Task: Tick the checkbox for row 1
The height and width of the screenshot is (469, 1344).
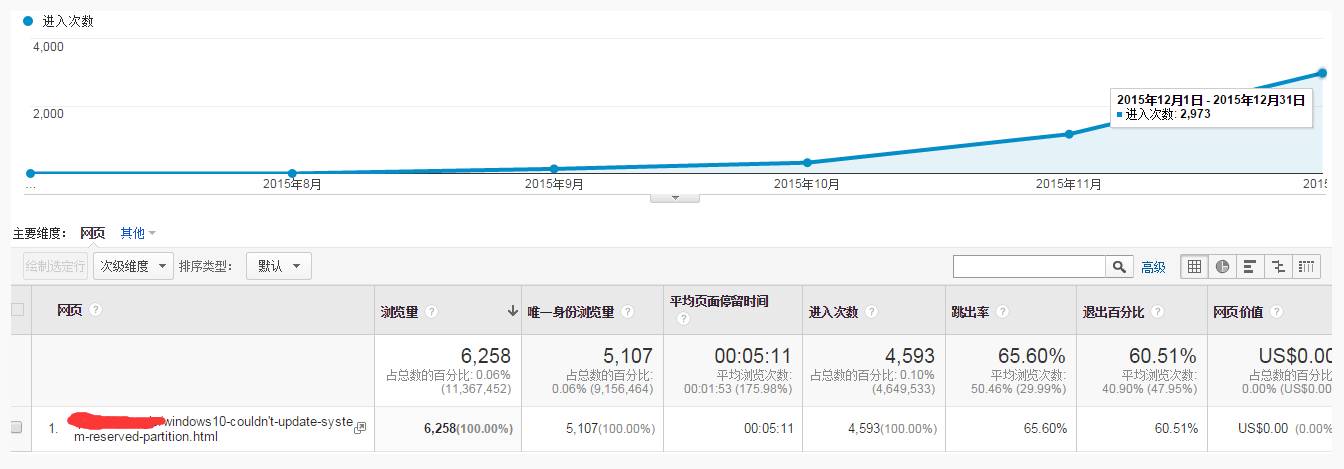Action: tap(16, 428)
